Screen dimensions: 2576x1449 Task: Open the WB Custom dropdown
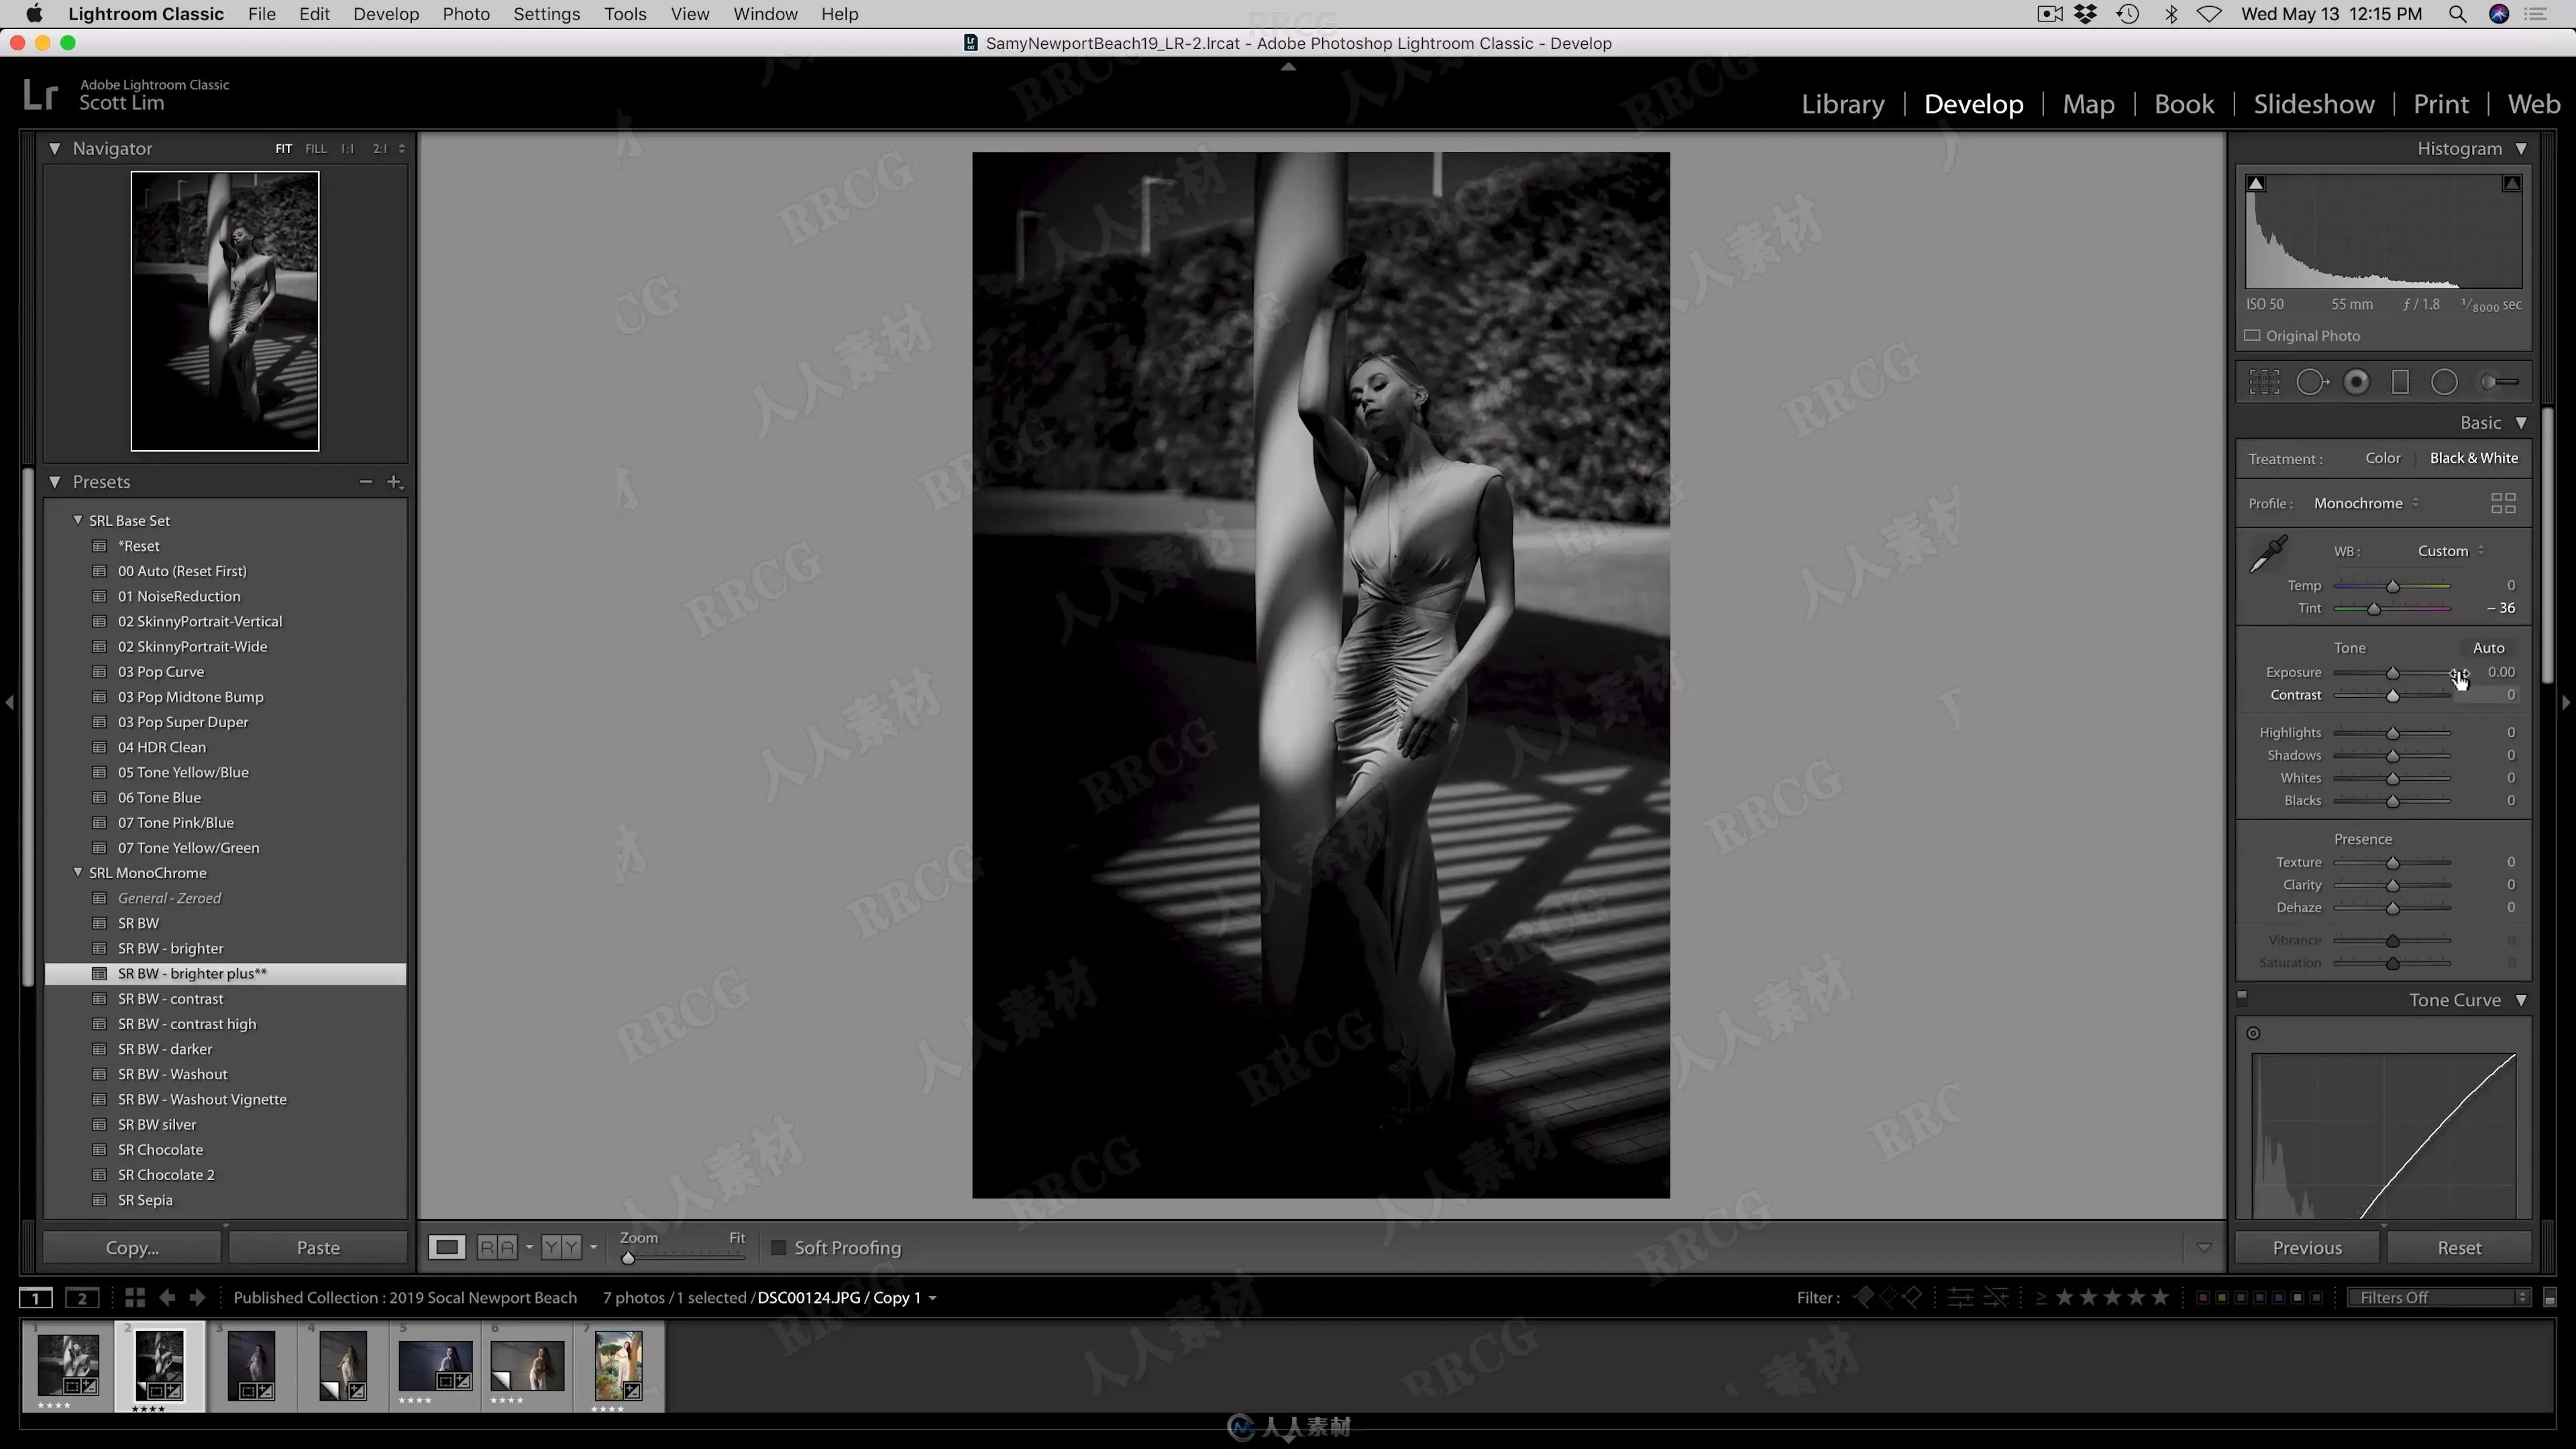pyautogui.click(x=2451, y=551)
